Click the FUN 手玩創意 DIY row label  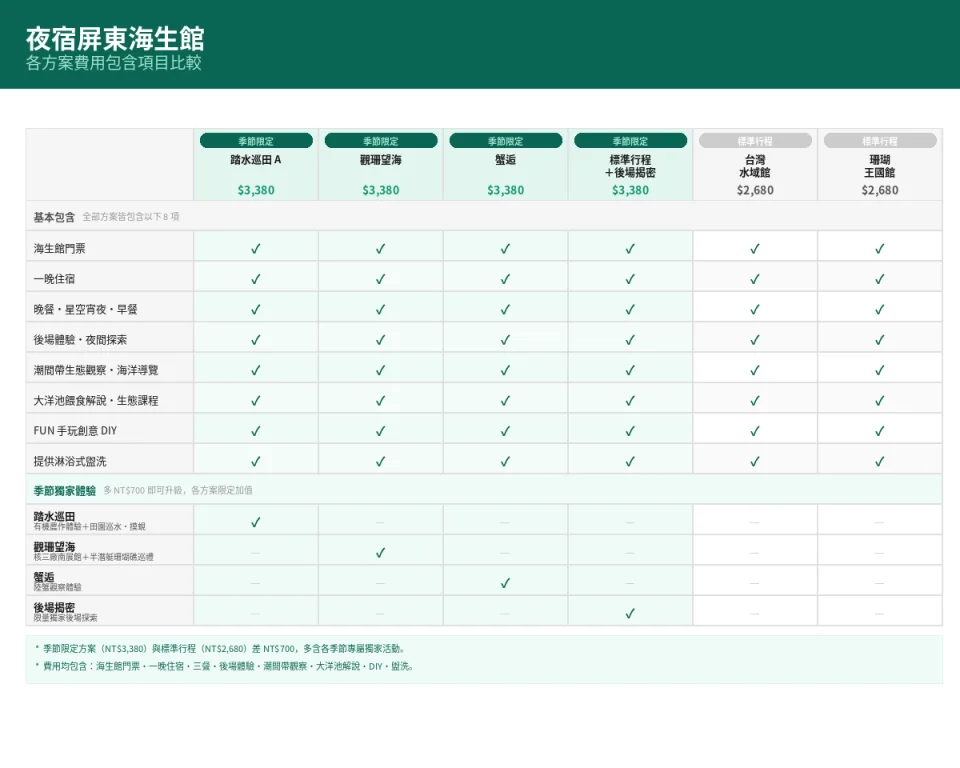(x=75, y=431)
